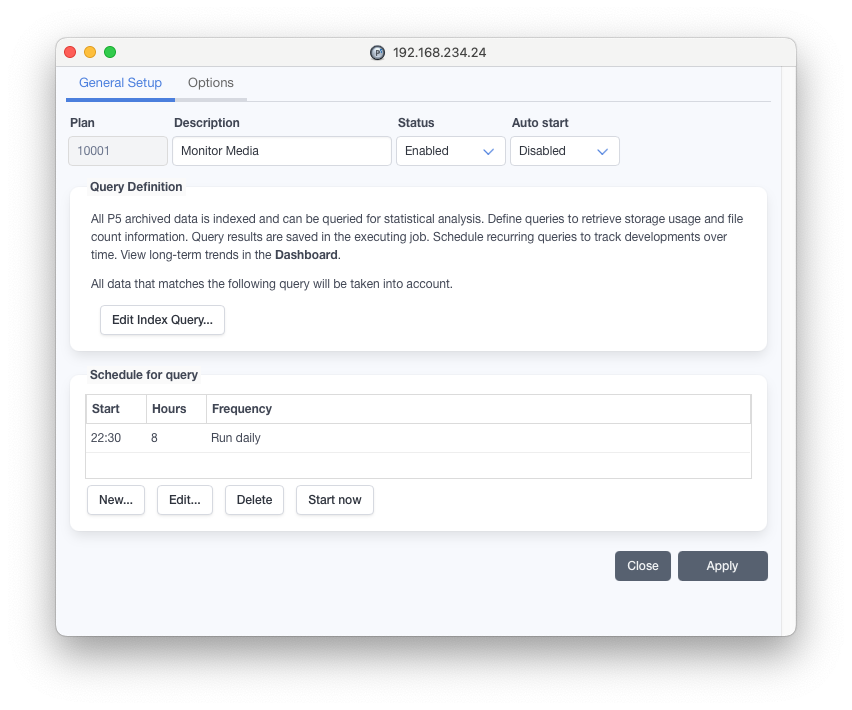Viewport: 852px width, 710px height.
Task: Click the green maximize window button
Action: 110,52
